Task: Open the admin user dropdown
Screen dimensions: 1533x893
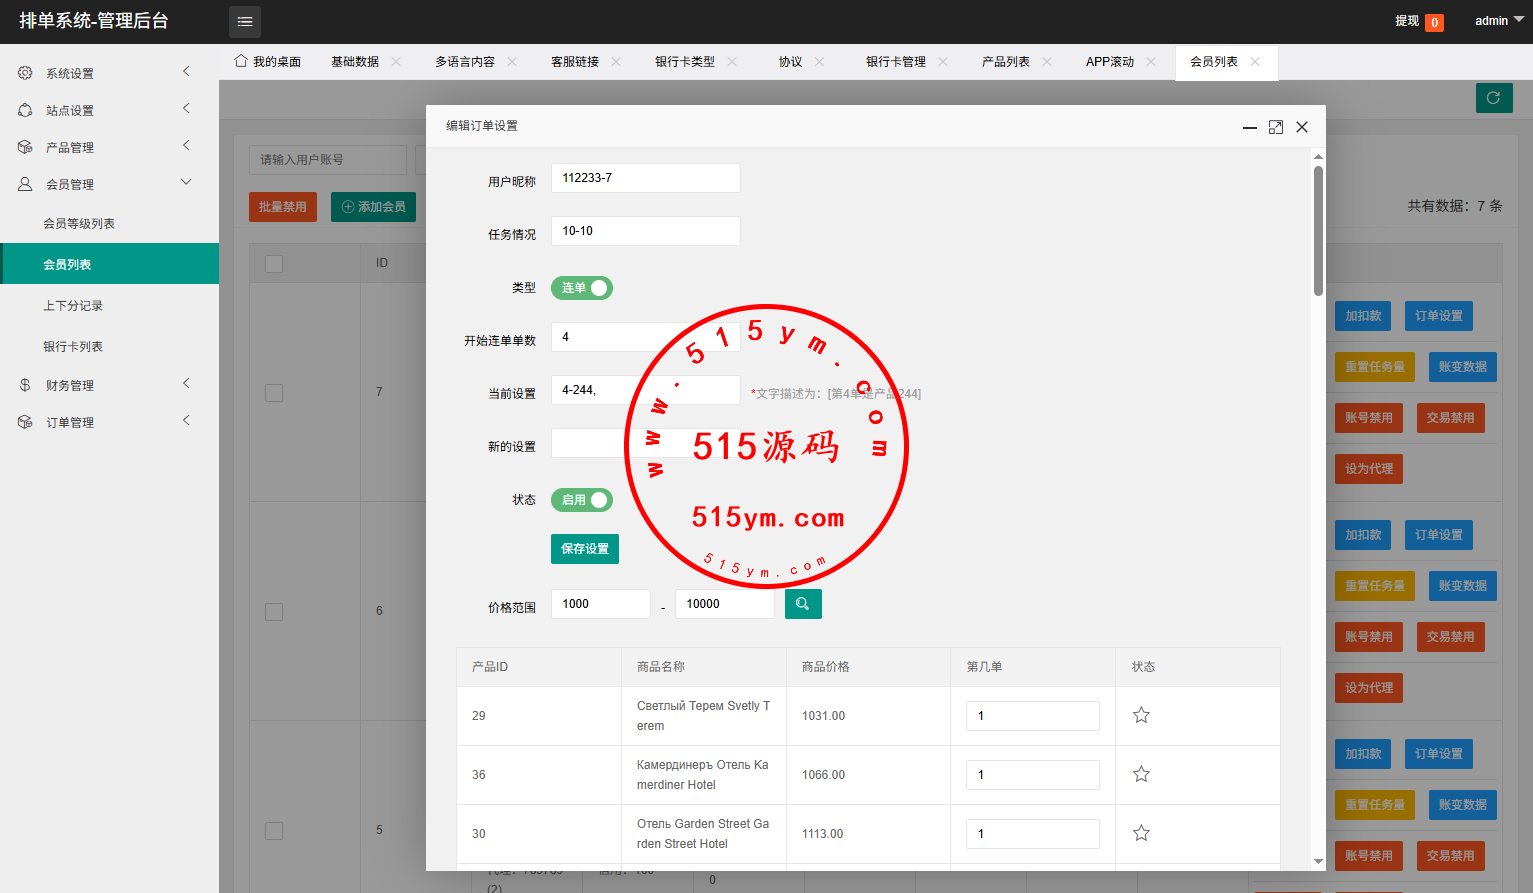Action: 1498,21
